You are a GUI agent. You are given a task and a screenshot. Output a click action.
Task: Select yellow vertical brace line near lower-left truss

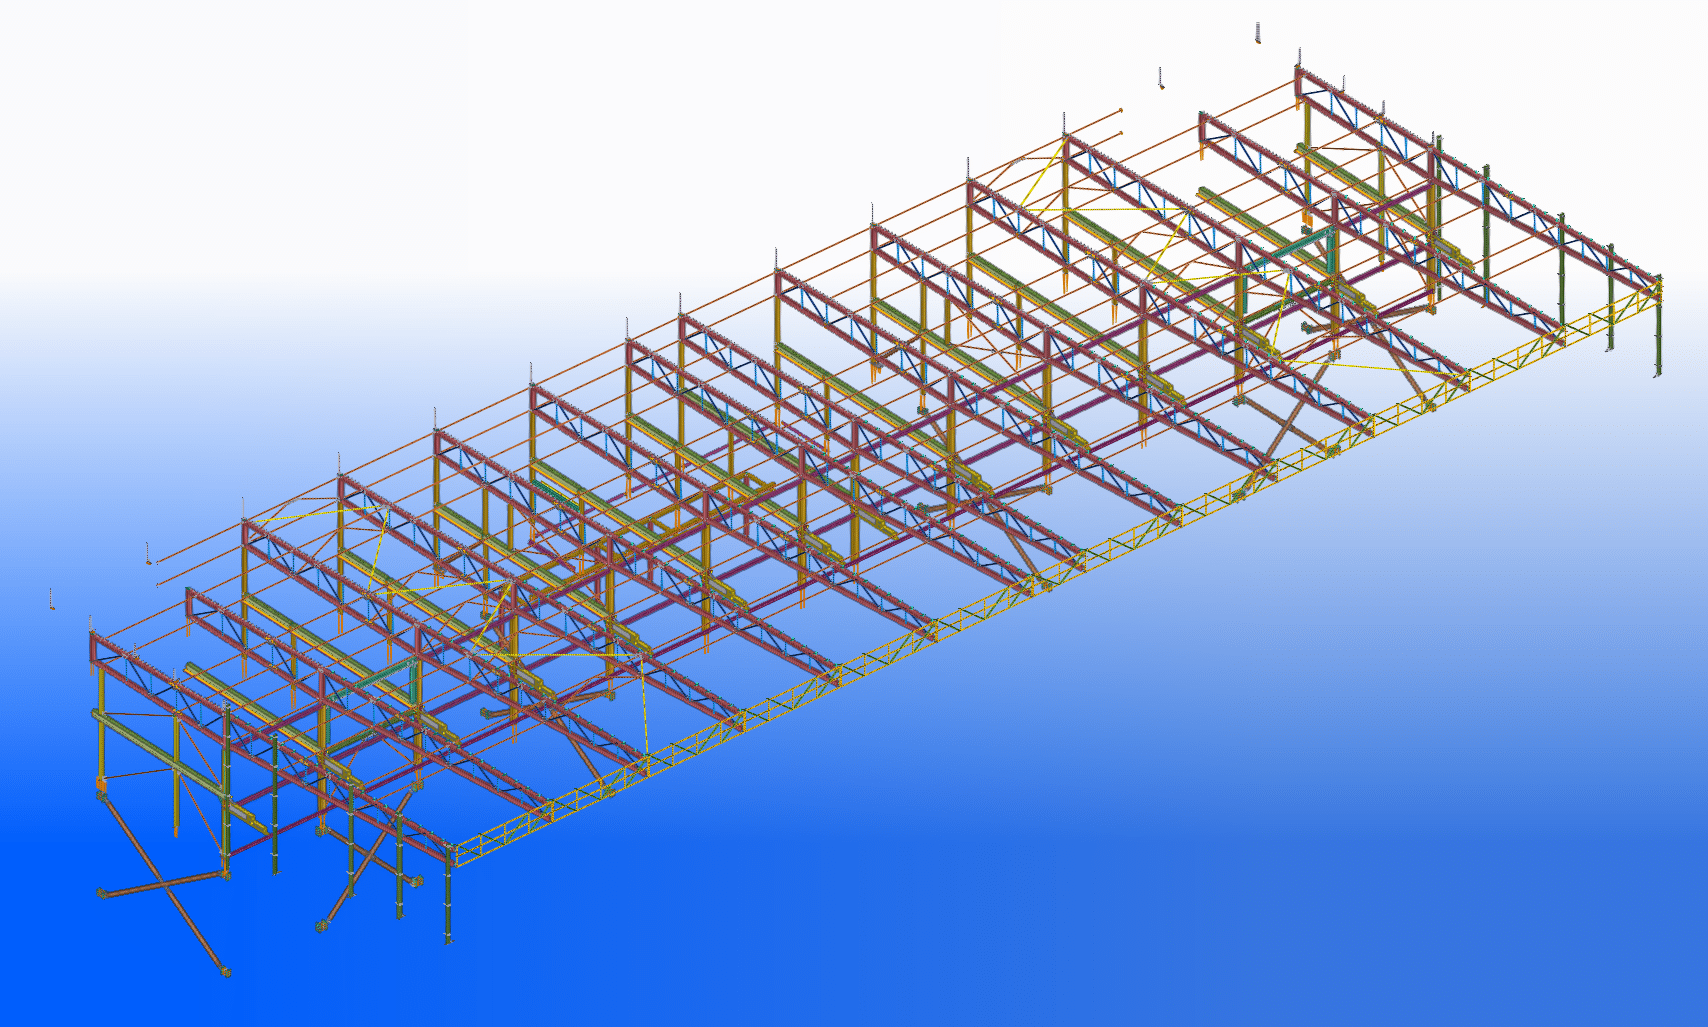643,710
